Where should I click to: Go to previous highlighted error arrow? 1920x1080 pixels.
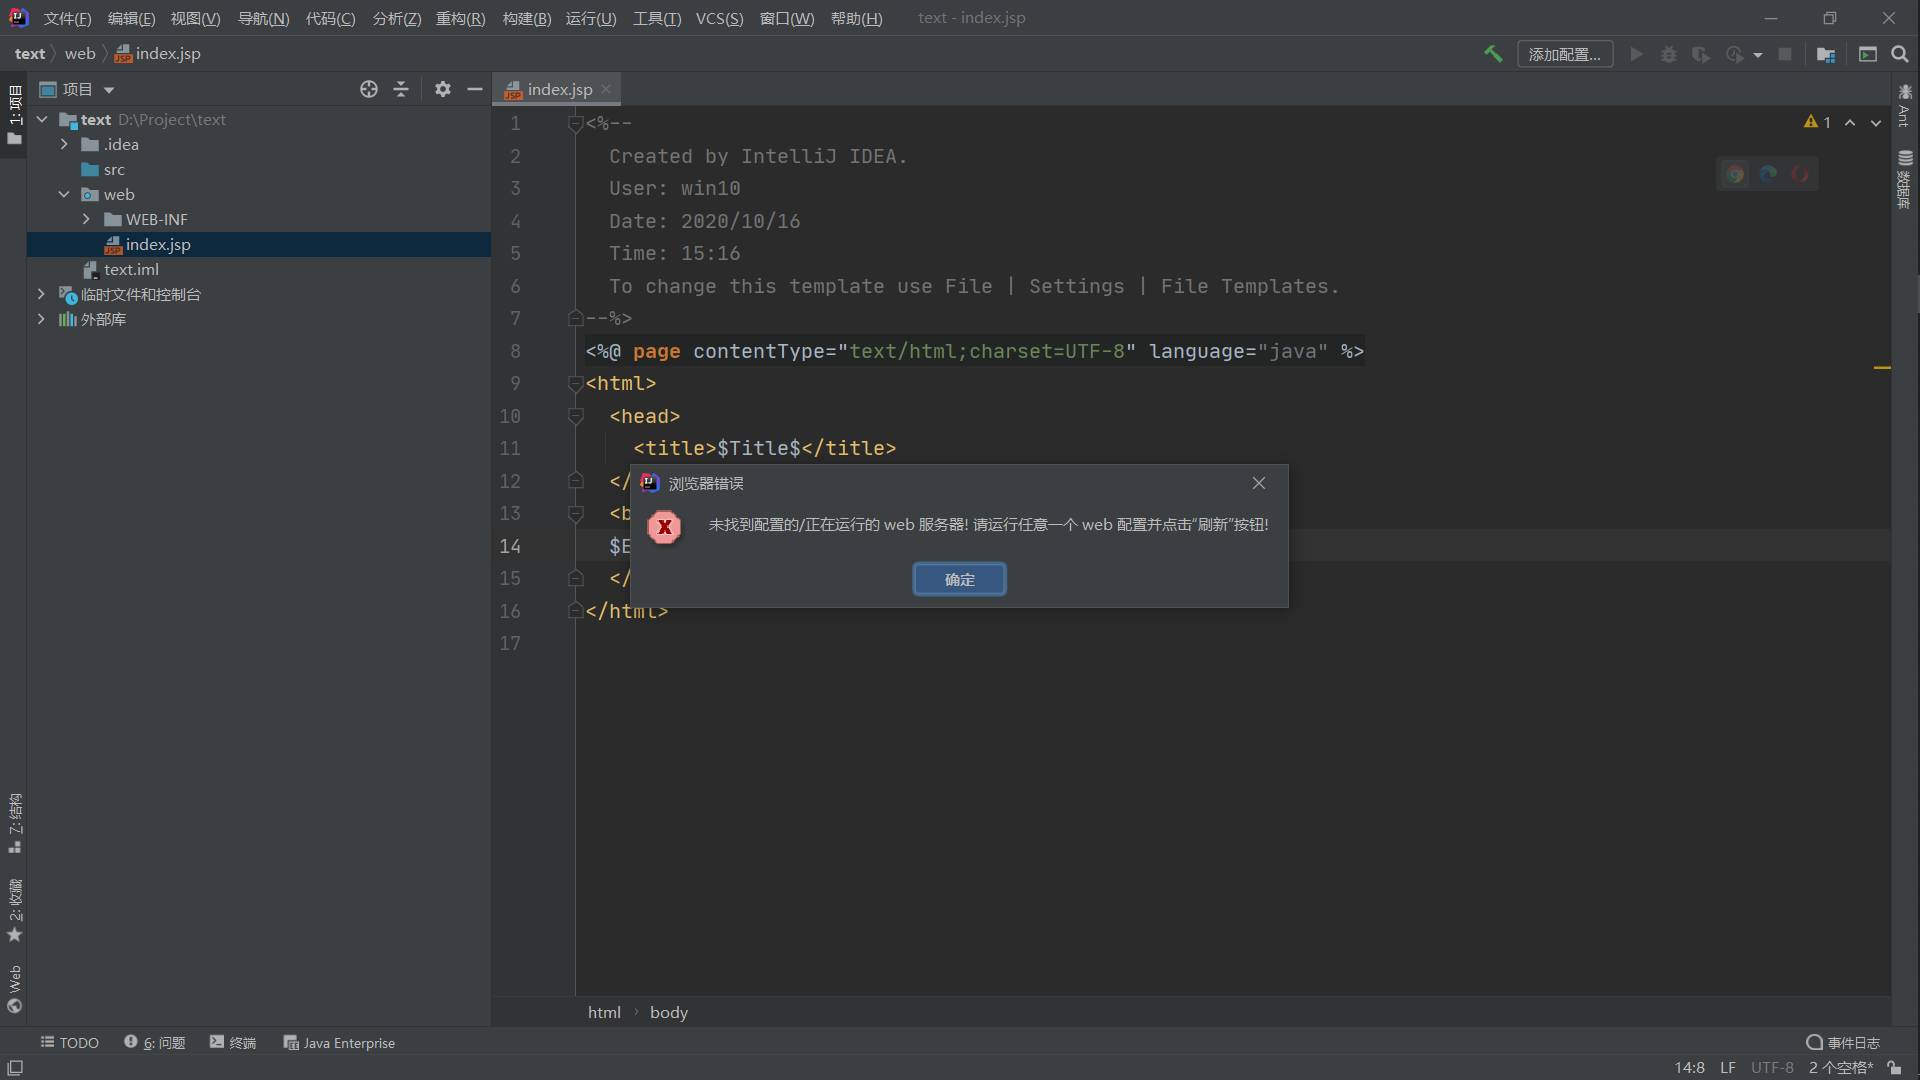[x=1850, y=122]
